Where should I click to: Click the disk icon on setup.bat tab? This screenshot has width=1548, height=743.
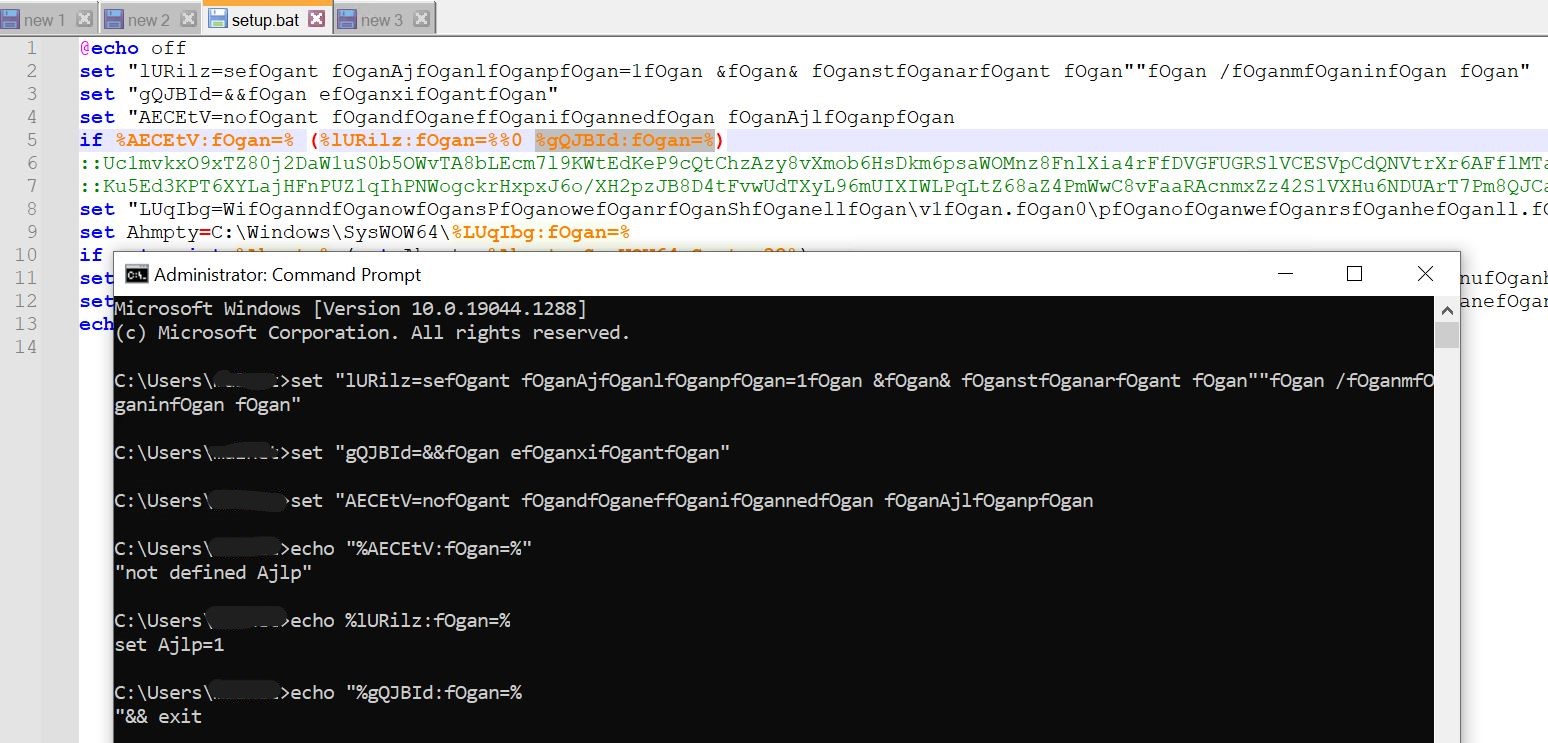[217, 18]
